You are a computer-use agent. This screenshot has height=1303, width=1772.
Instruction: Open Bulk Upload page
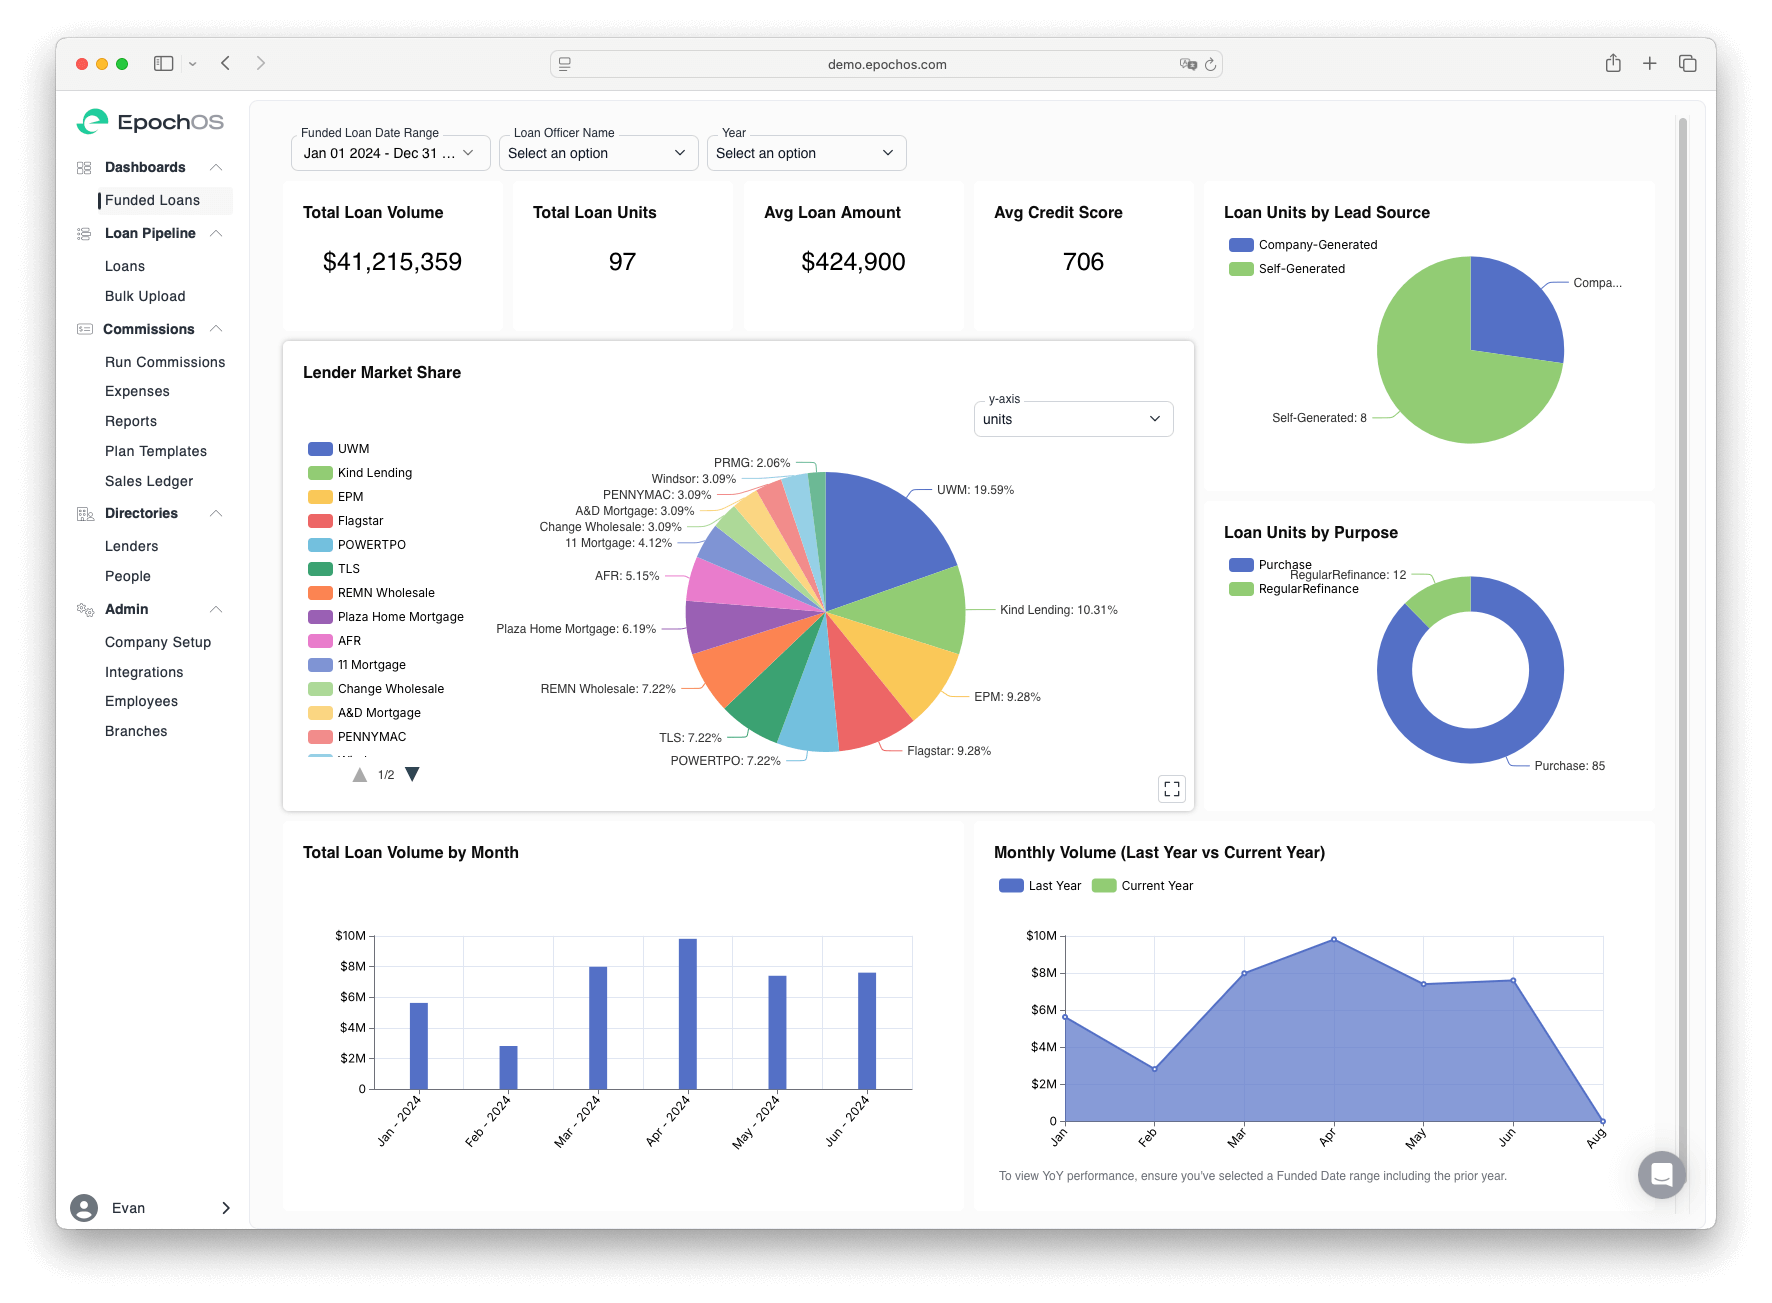(x=145, y=296)
